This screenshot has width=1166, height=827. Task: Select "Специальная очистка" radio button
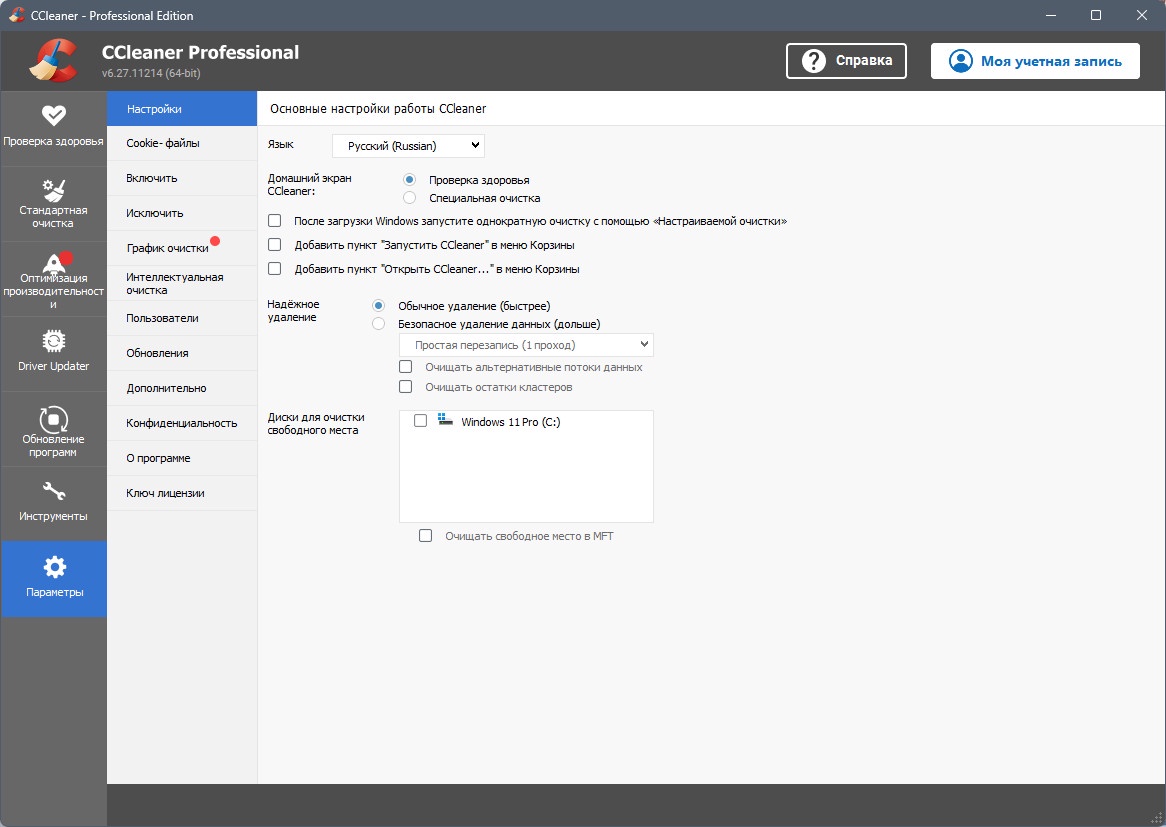[409, 198]
